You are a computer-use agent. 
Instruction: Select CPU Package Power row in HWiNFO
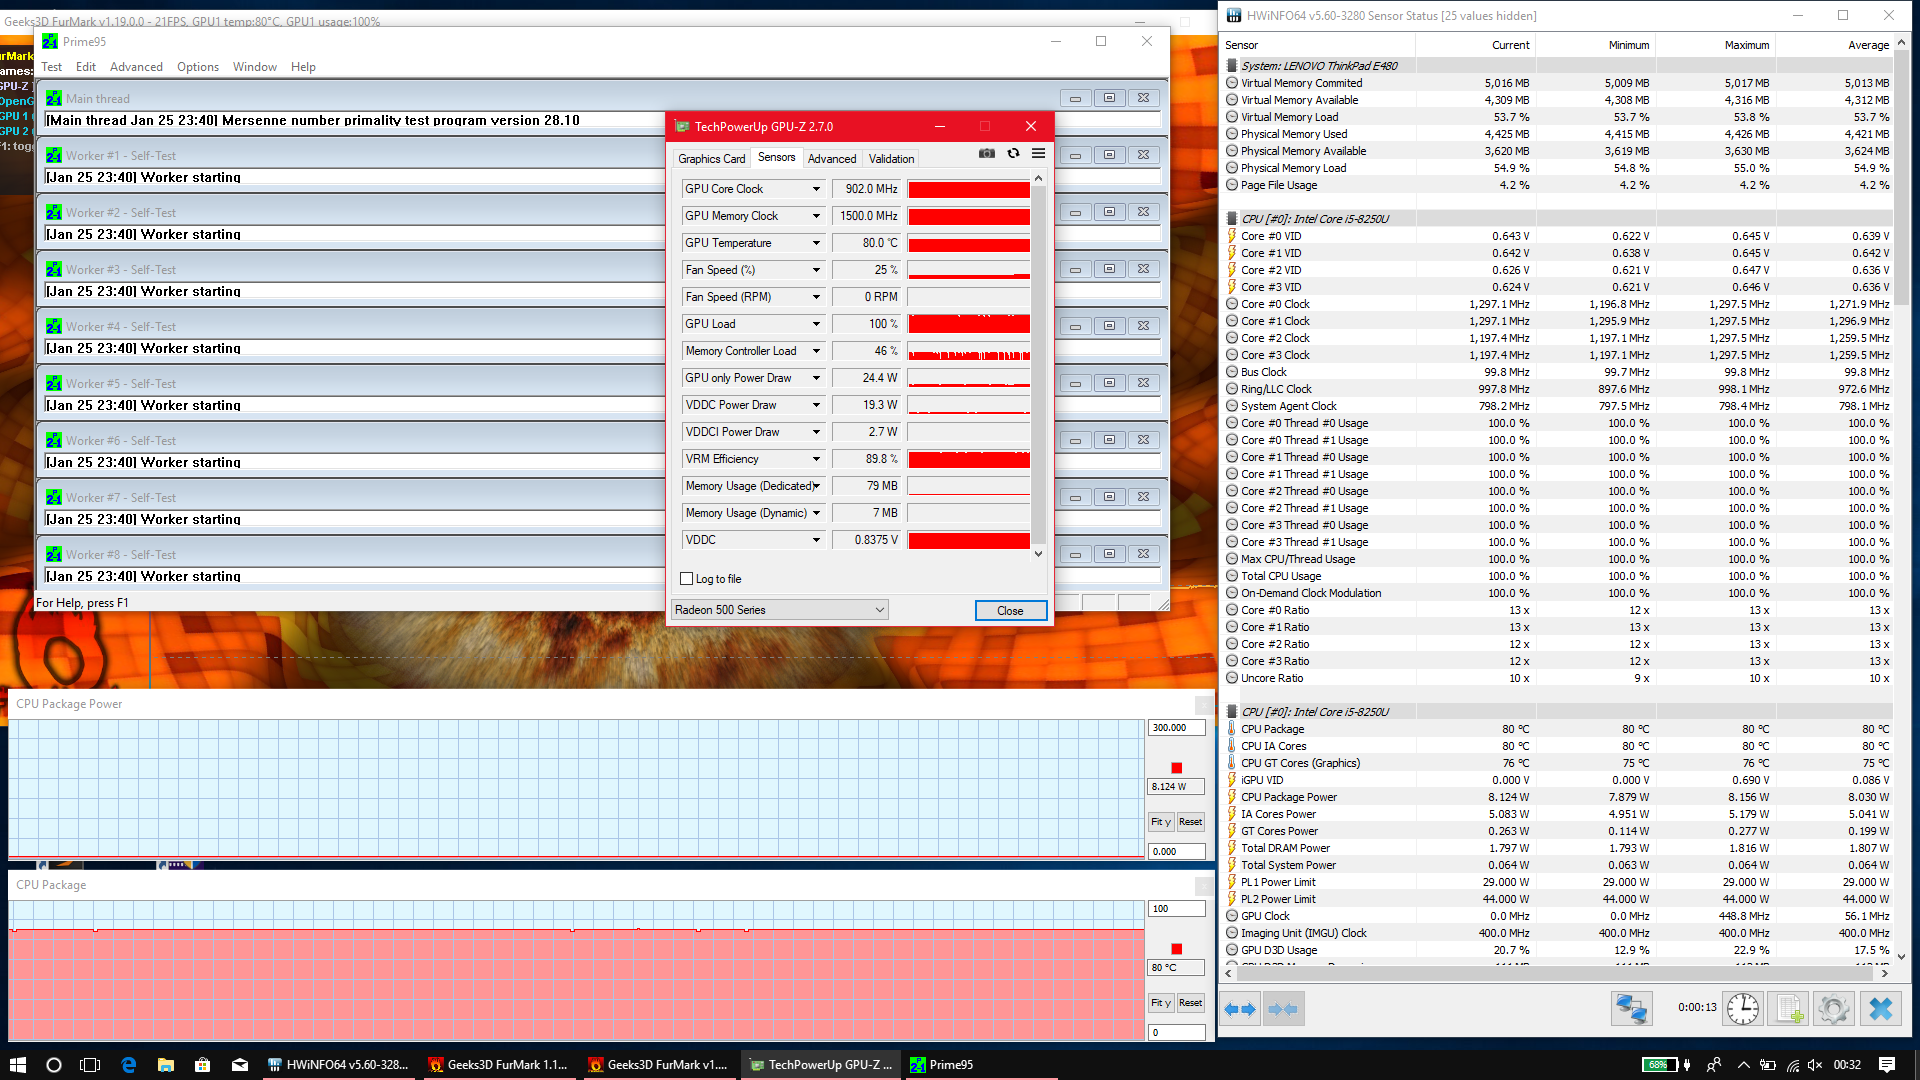[1558, 797]
